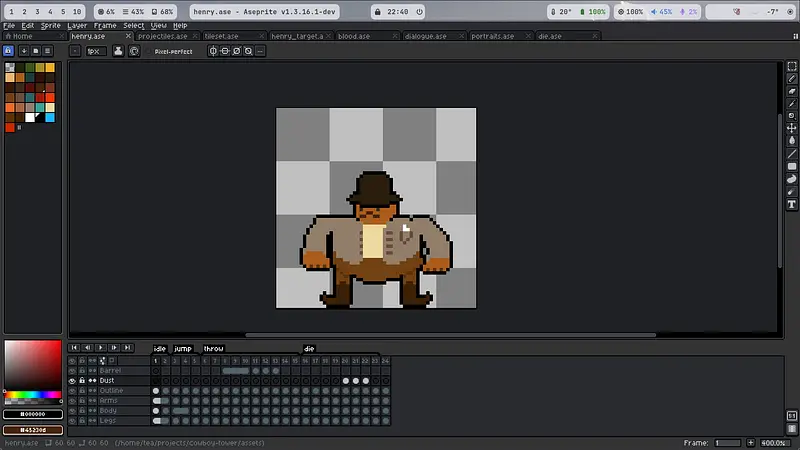This screenshot has height=450, width=800.
Task: Click the background color #452306 swatch
Action: click(32, 430)
